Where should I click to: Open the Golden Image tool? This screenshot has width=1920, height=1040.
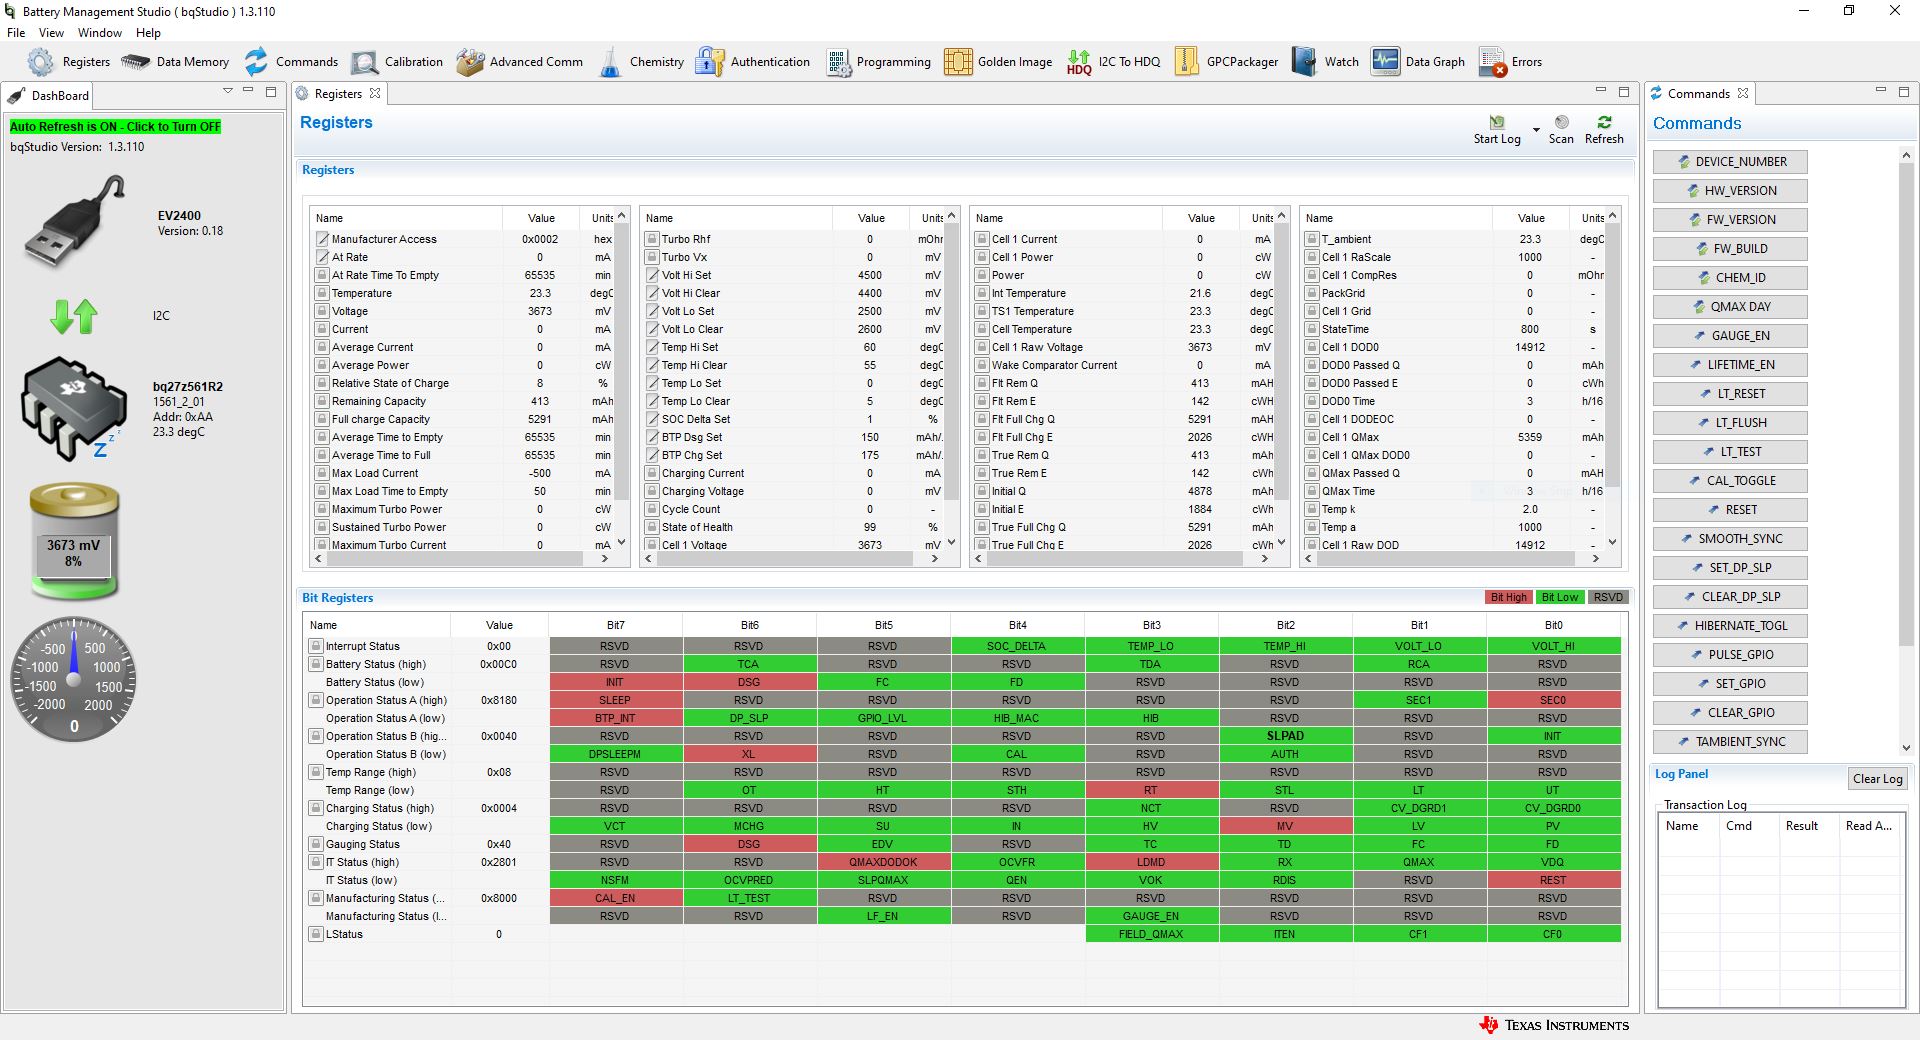tap(998, 62)
